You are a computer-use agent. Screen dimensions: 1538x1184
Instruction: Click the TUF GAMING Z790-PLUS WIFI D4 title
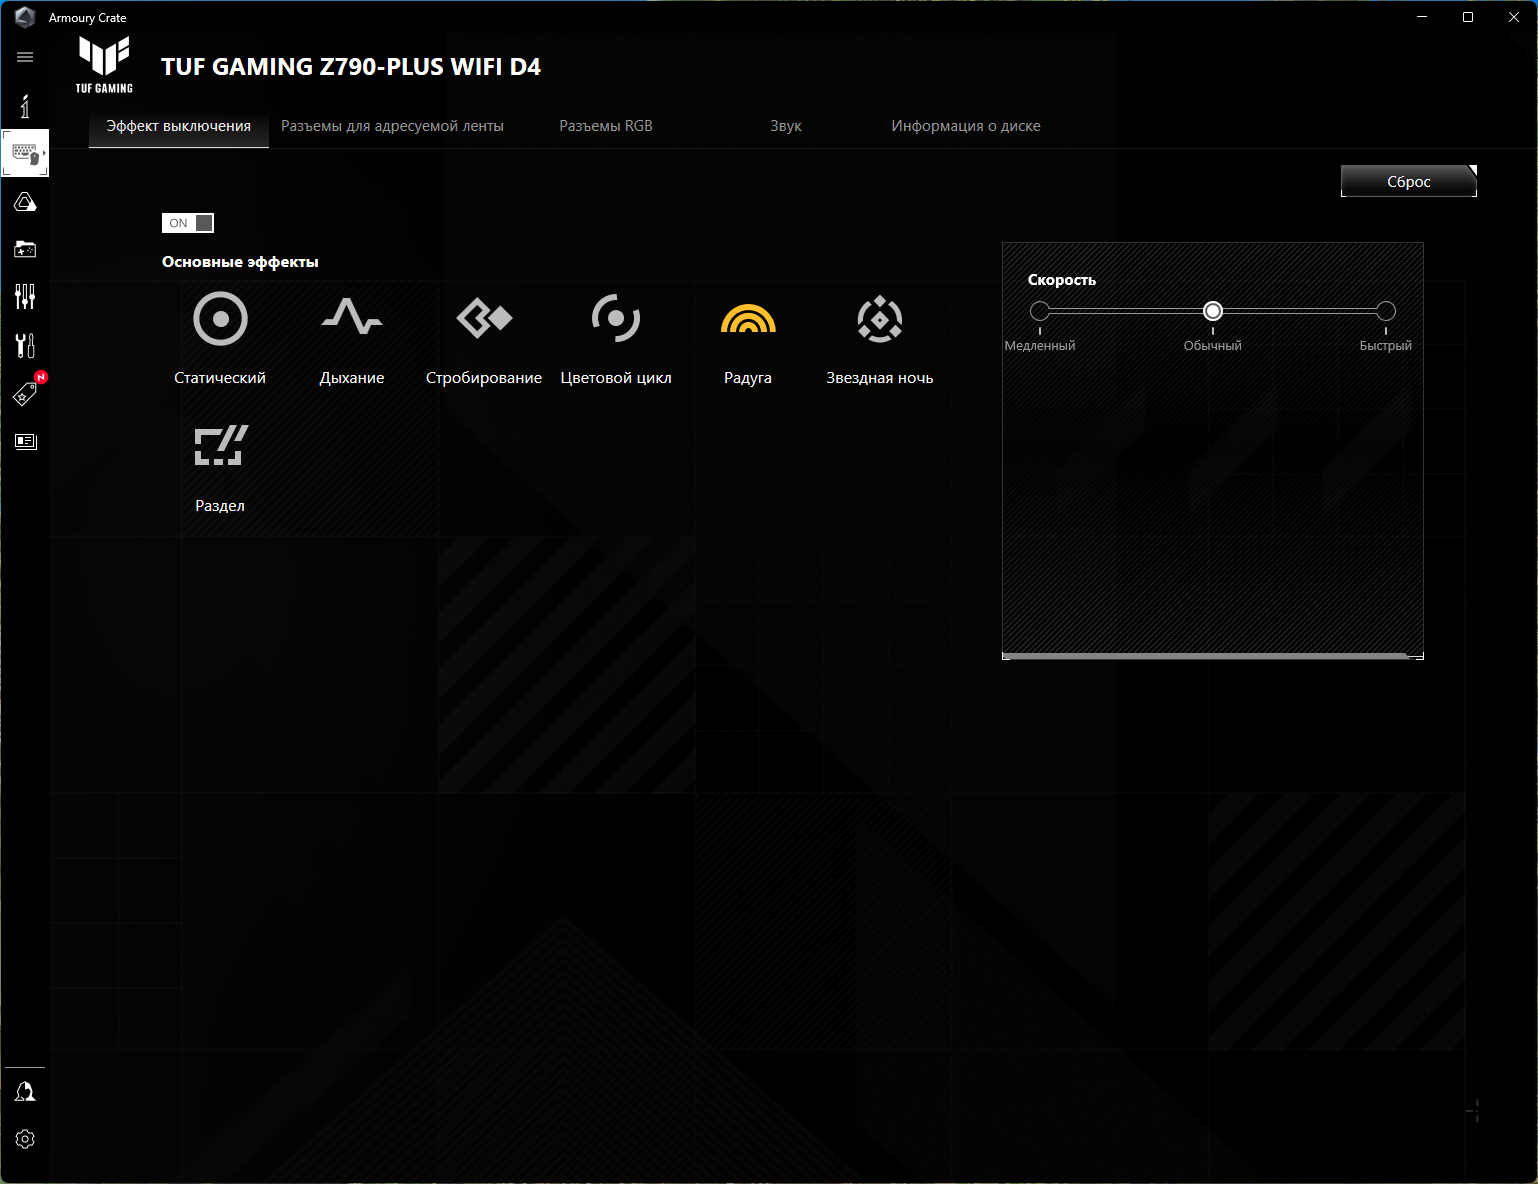pyautogui.click(x=351, y=67)
